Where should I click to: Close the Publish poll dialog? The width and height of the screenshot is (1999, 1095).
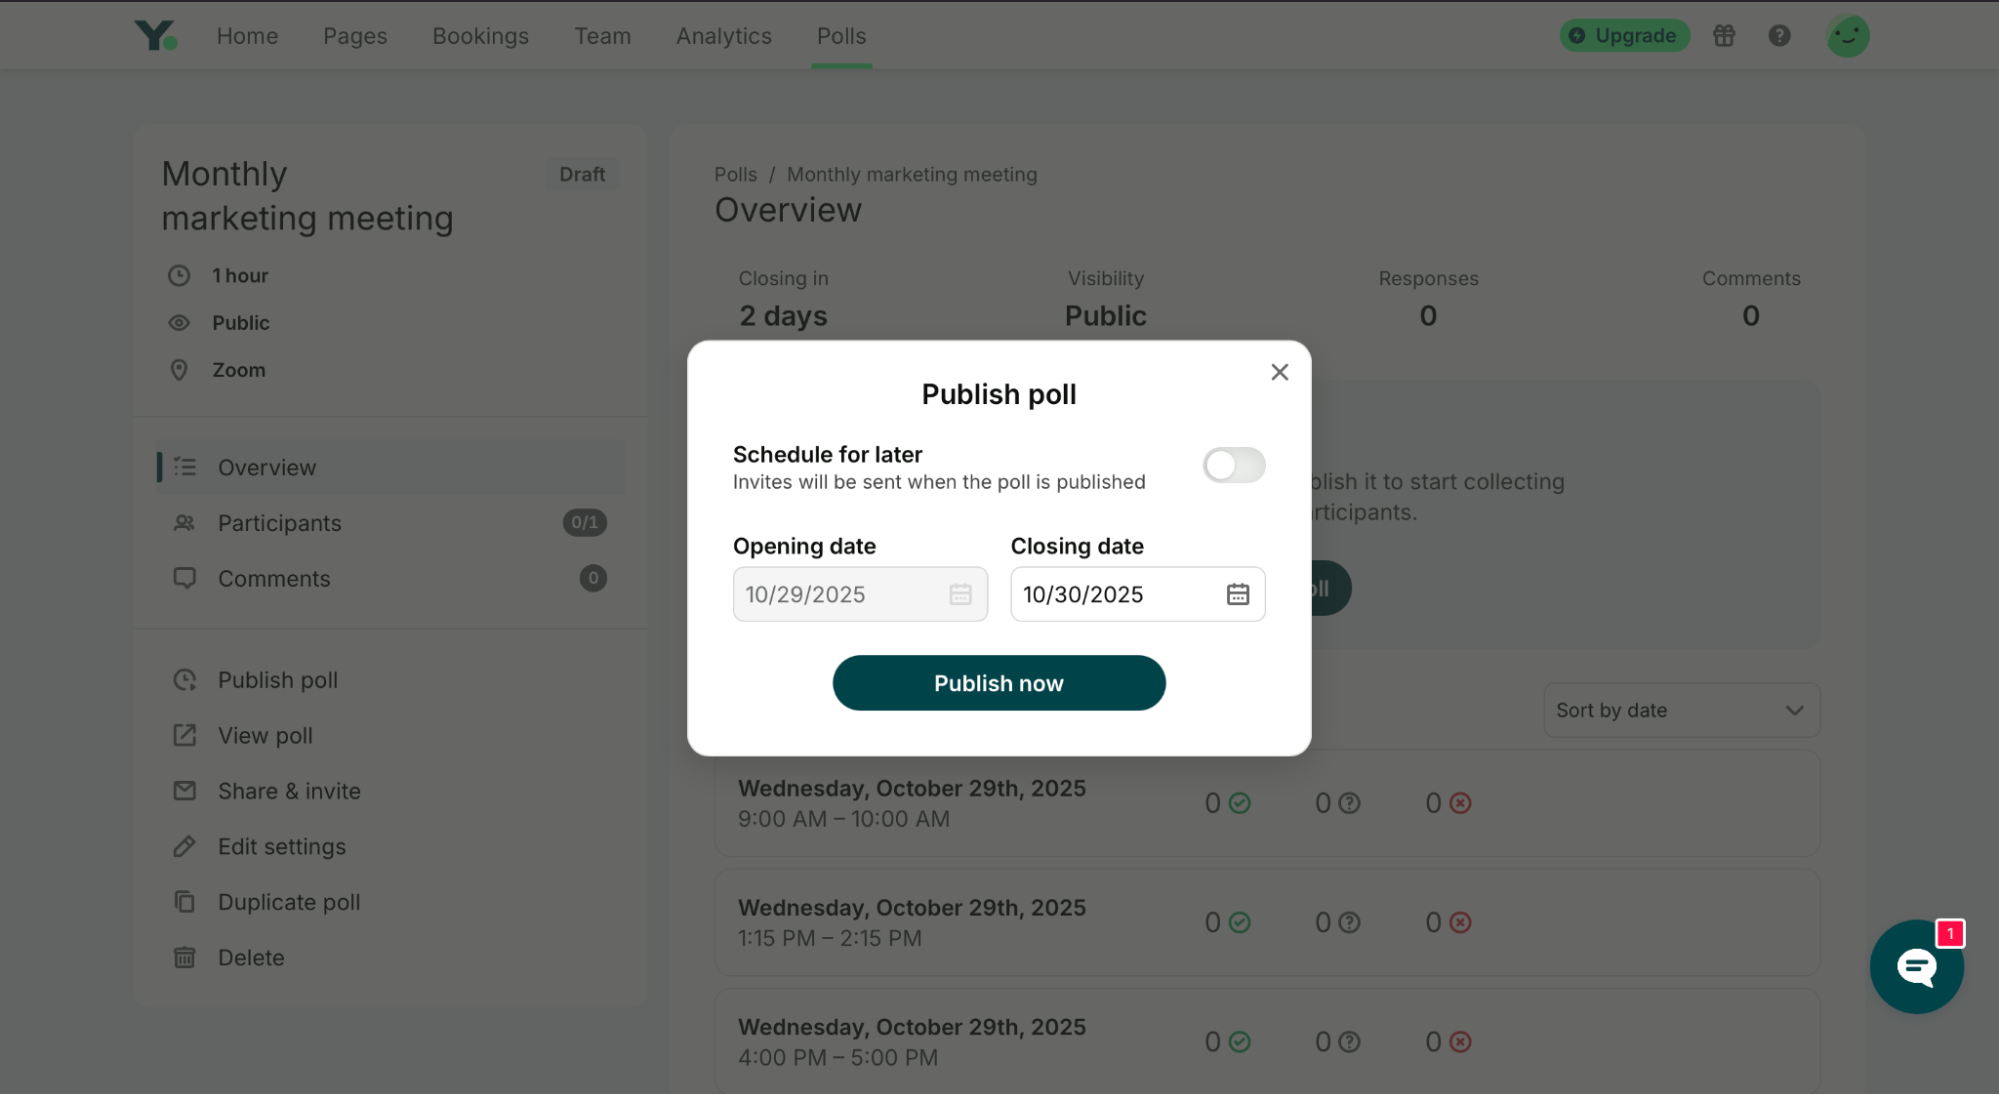tap(1280, 371)
